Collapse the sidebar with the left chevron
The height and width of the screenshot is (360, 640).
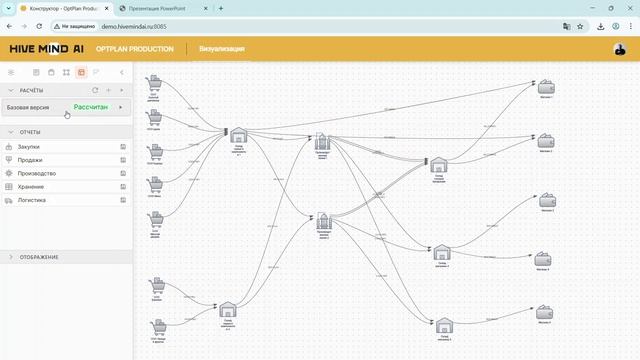click(122, 72)
